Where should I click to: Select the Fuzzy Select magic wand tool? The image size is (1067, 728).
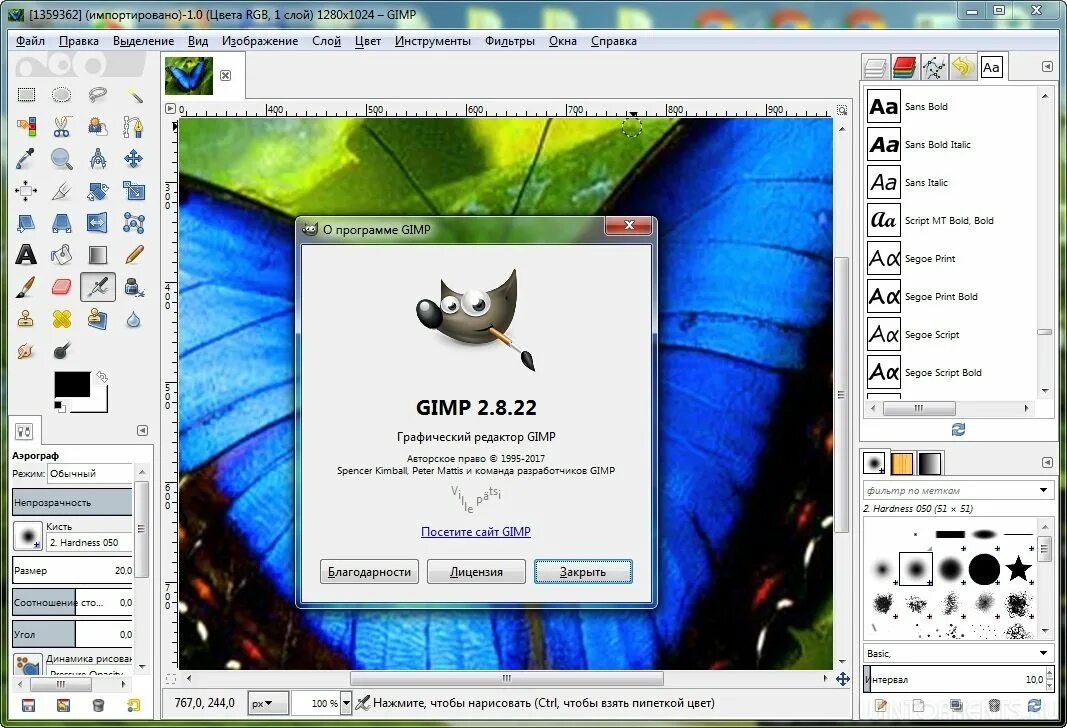[x=138, y=95]
